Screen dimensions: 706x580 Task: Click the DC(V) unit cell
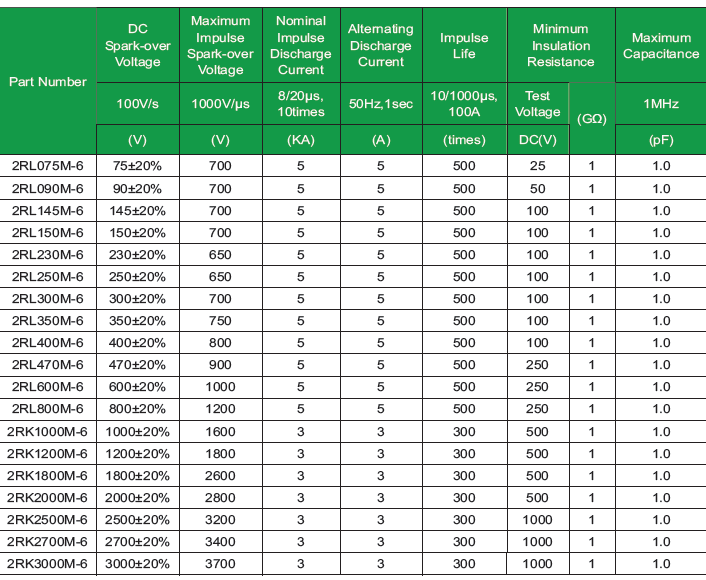pos(538,140)
